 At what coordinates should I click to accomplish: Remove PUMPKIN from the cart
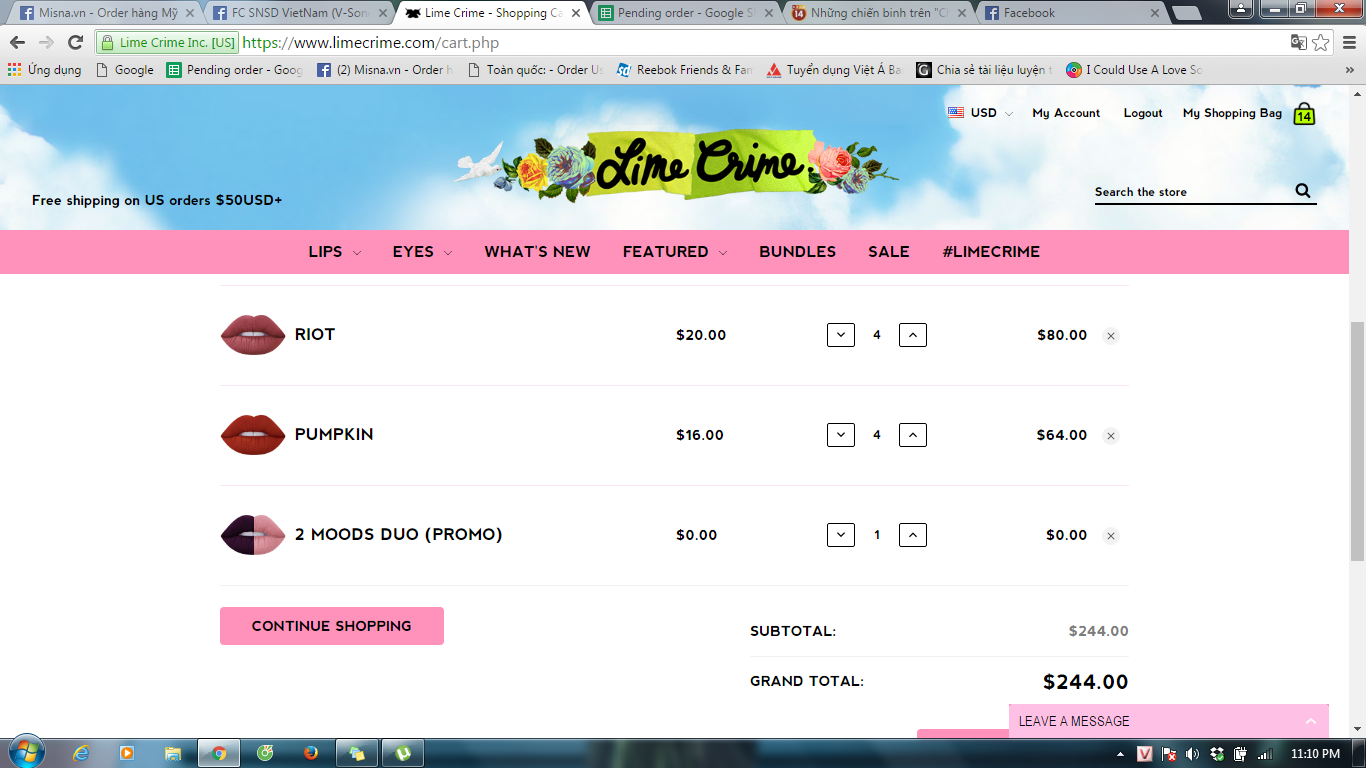pos(1110,436)
